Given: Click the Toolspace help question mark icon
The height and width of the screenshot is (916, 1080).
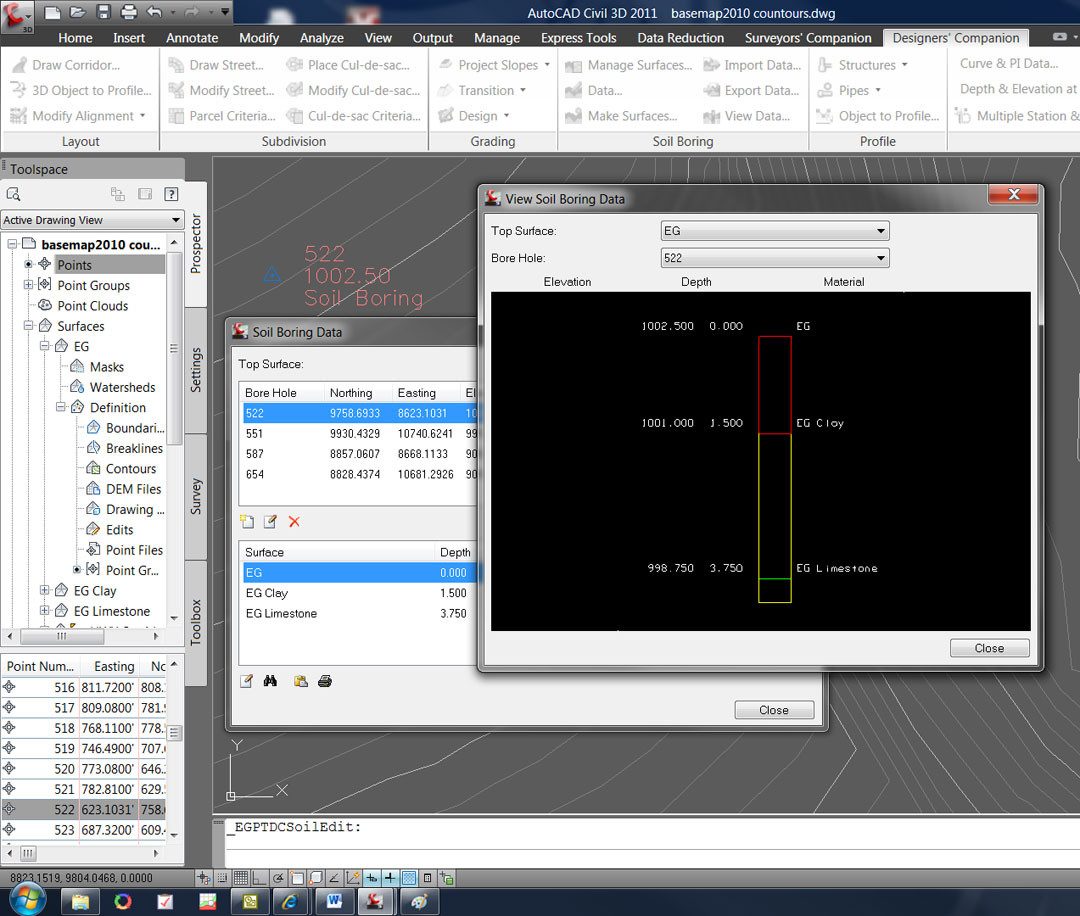Looking at the screenshot, I should point(171,194).
